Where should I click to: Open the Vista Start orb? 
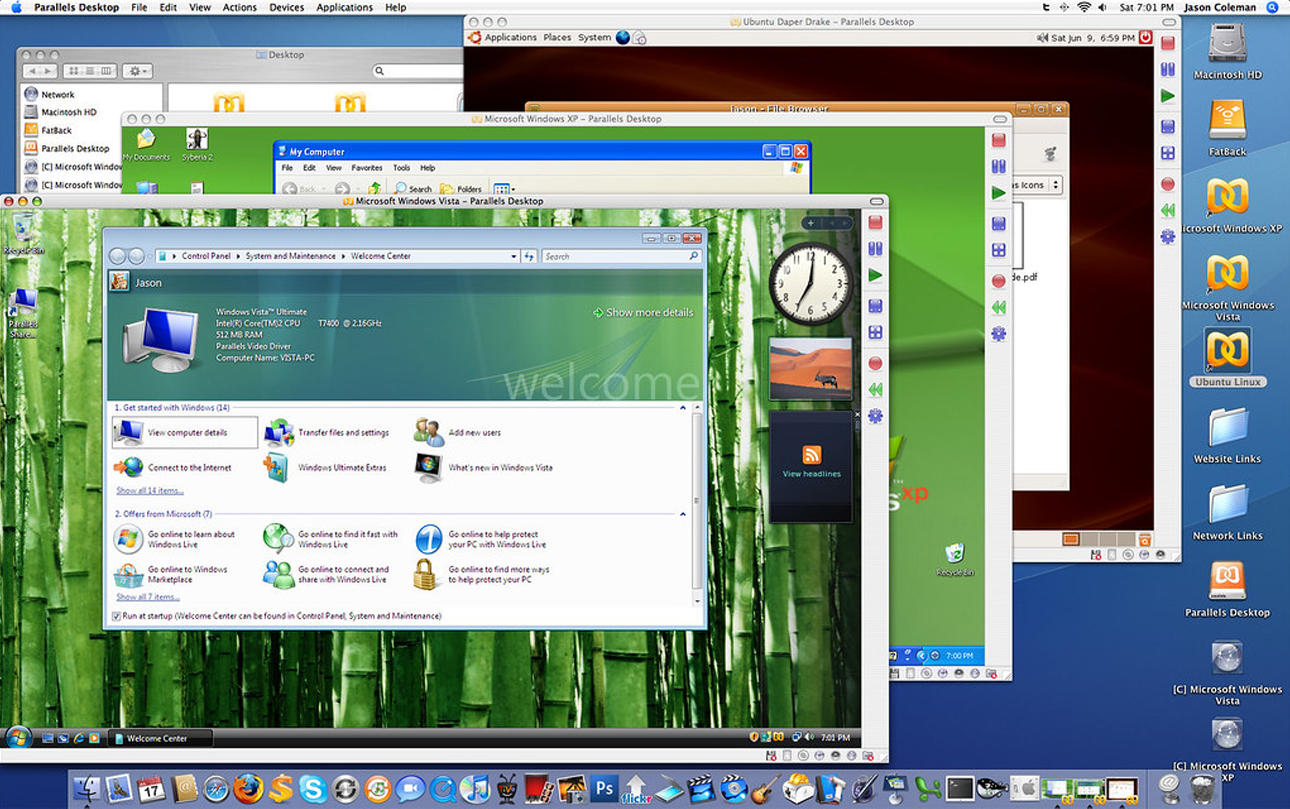coord(18,738)
